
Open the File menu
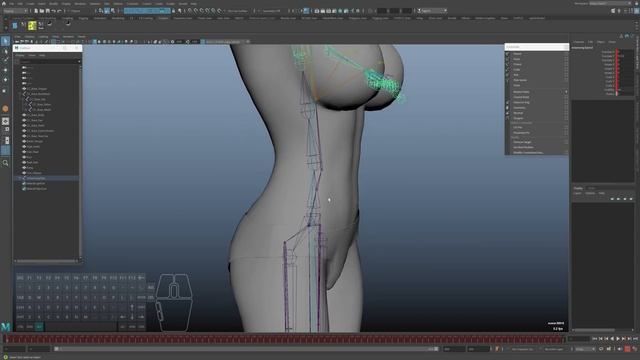tap(11, 4)
